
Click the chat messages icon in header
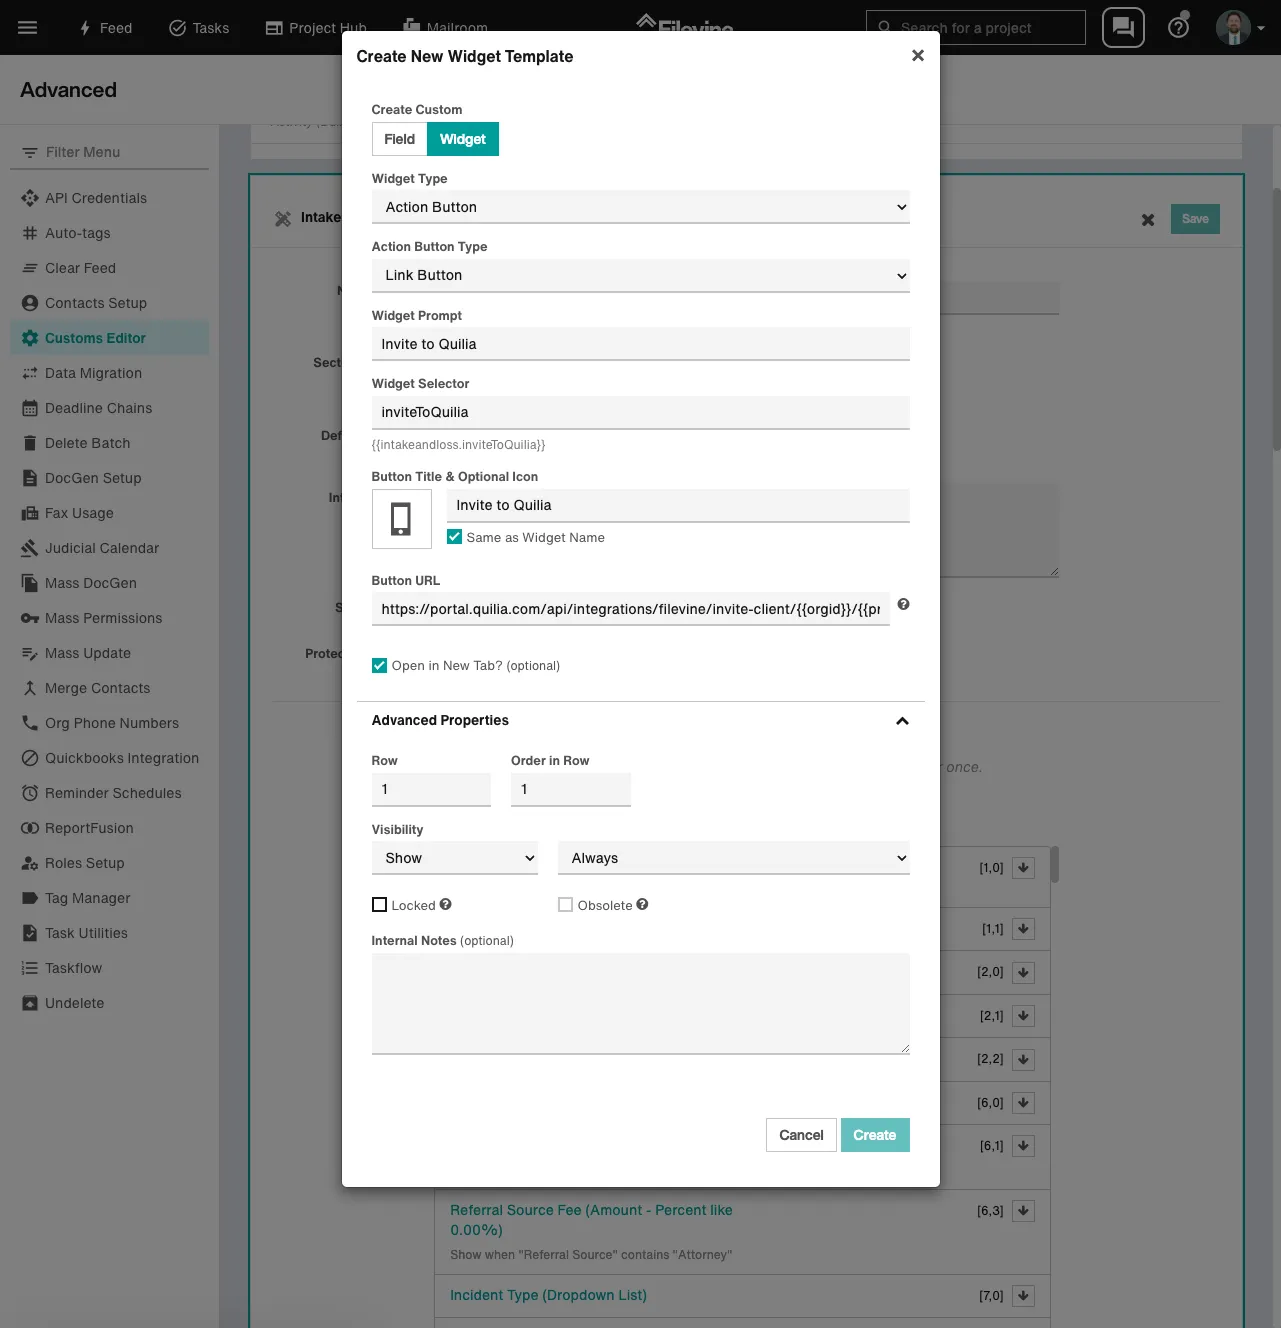[1123, 28]
